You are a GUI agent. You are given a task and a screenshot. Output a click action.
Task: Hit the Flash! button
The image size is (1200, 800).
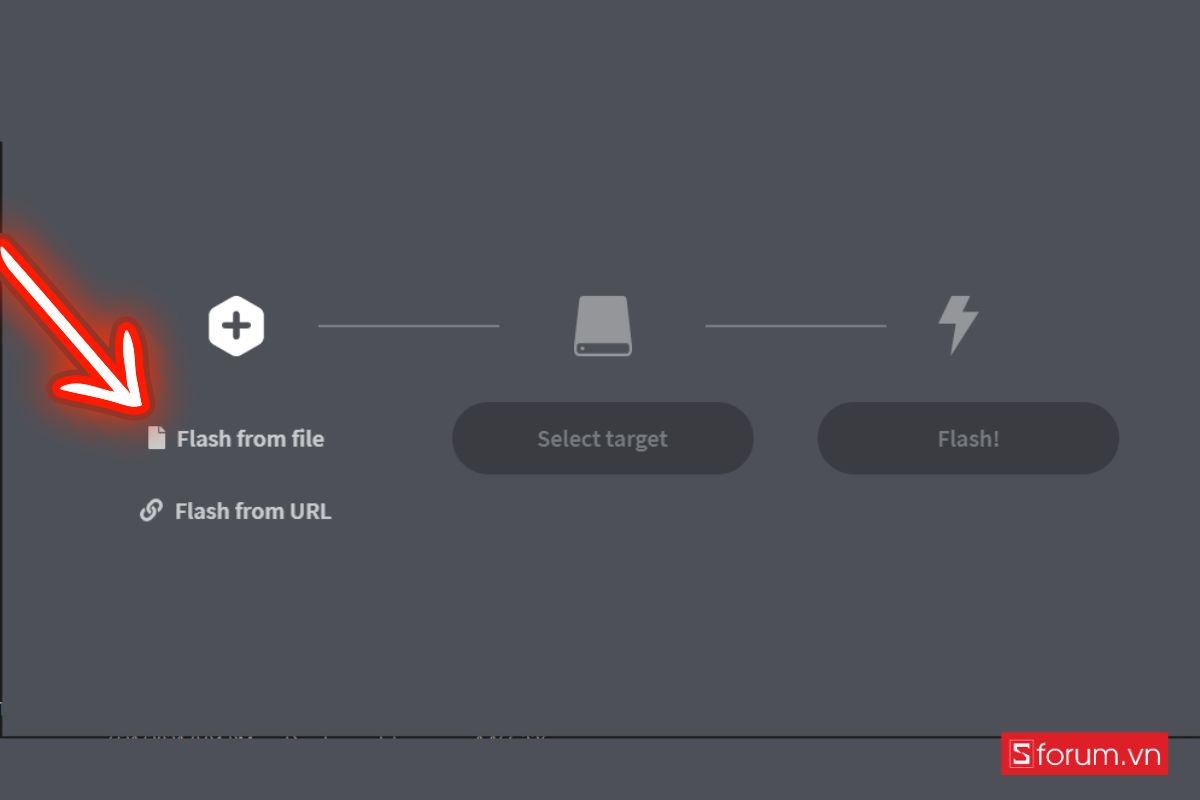(968, 438)
